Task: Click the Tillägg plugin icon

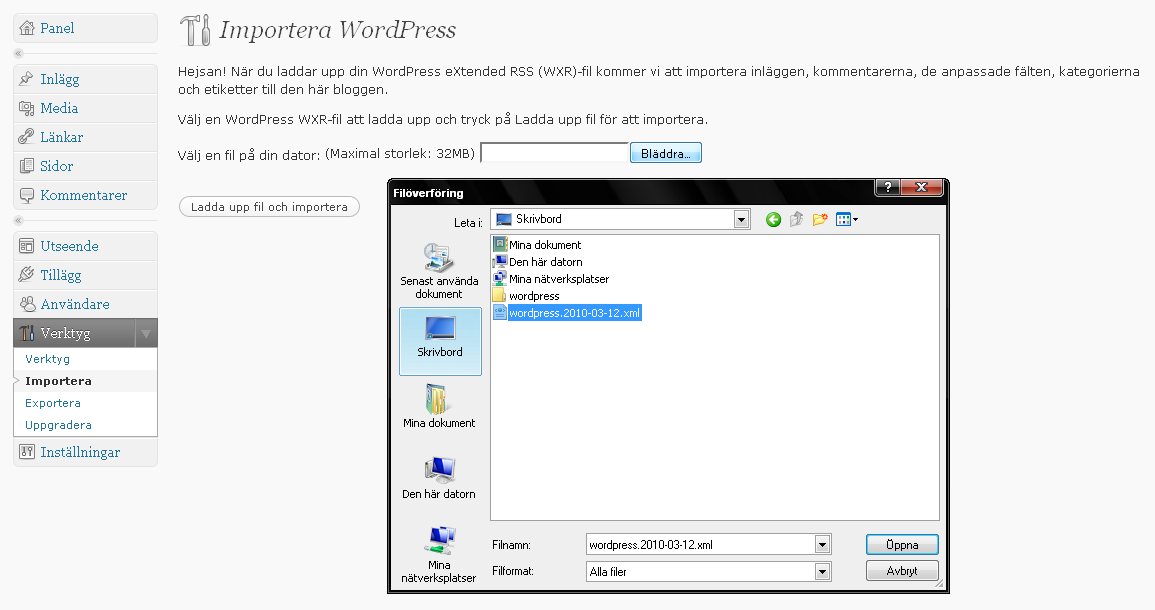Action: click(27, 275)
